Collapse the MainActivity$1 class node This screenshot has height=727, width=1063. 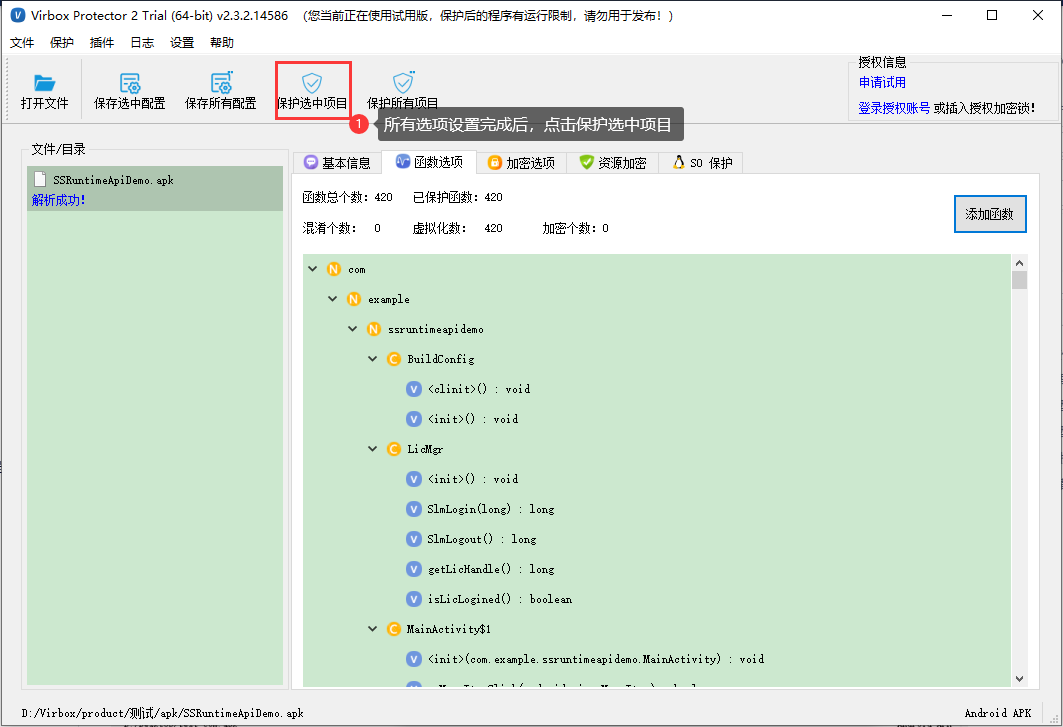pos(372,629)
